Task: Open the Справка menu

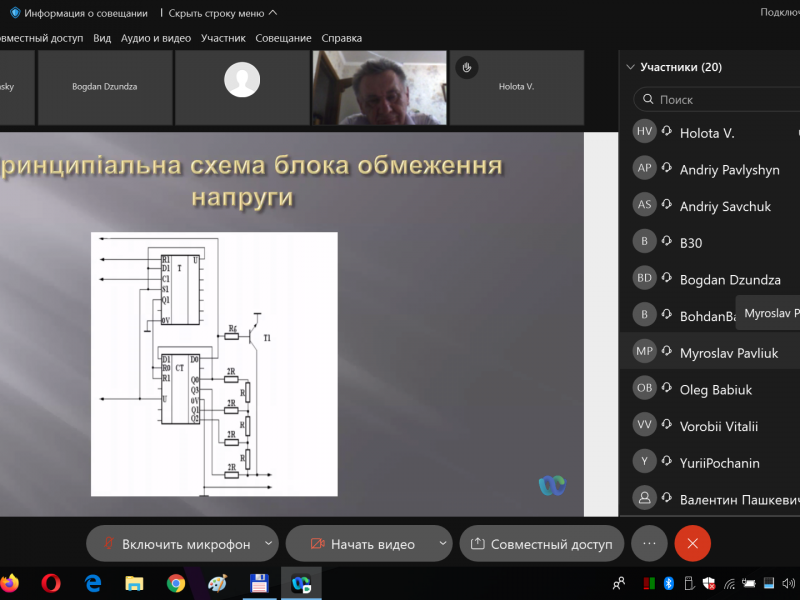Action: (341, 38)
